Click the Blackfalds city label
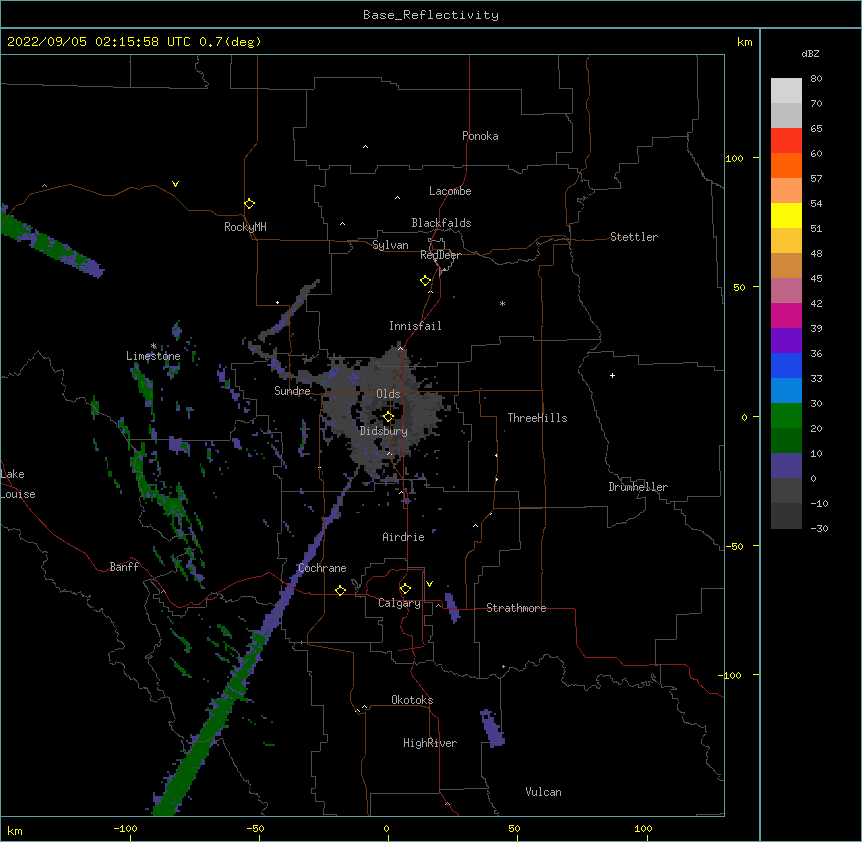862x842 pixels. click(441, 223)
